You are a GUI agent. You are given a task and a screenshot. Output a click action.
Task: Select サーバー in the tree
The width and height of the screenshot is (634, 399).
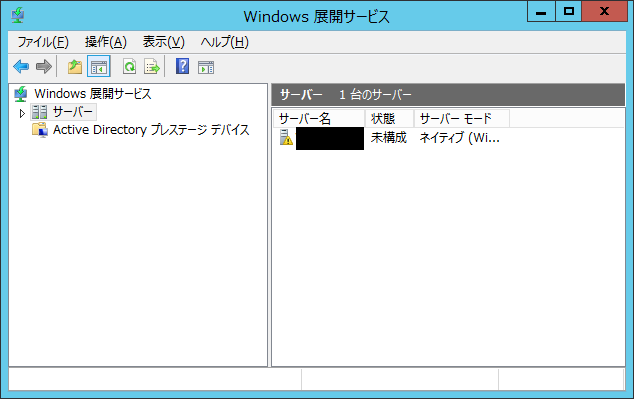(x=73, y=112)
